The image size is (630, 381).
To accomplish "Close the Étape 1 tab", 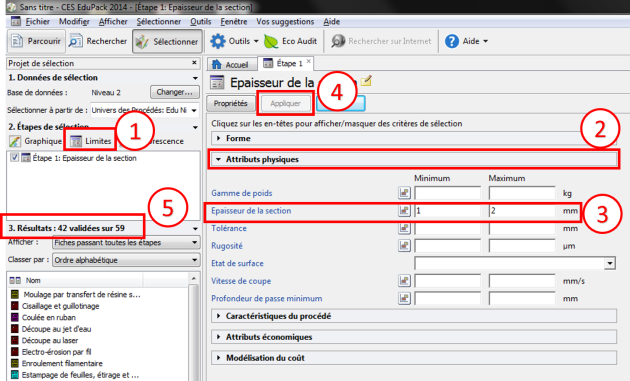I will 309,61.
